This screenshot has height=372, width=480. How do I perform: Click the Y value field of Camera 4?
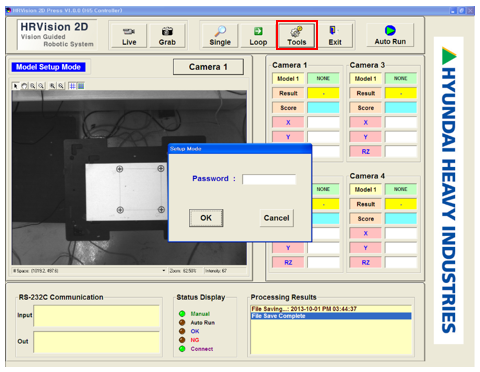tap(401, 248)
